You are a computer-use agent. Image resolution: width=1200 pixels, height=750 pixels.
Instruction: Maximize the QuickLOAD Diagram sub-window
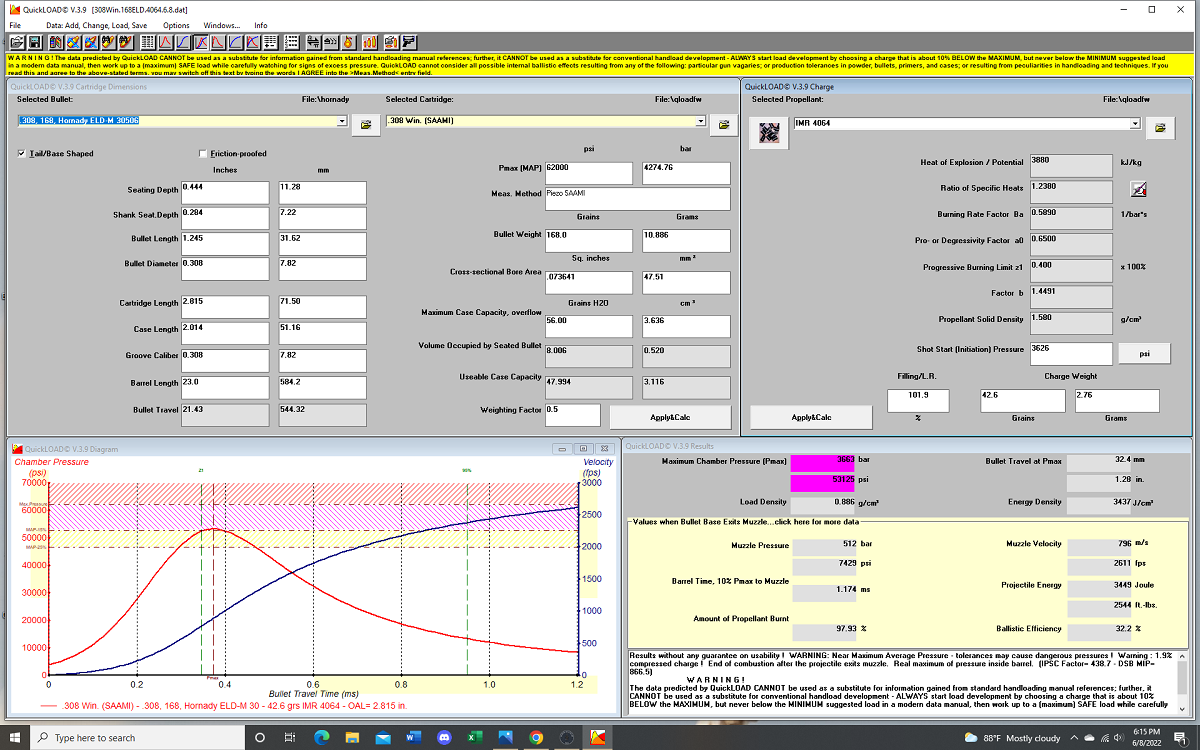[586, 449]
